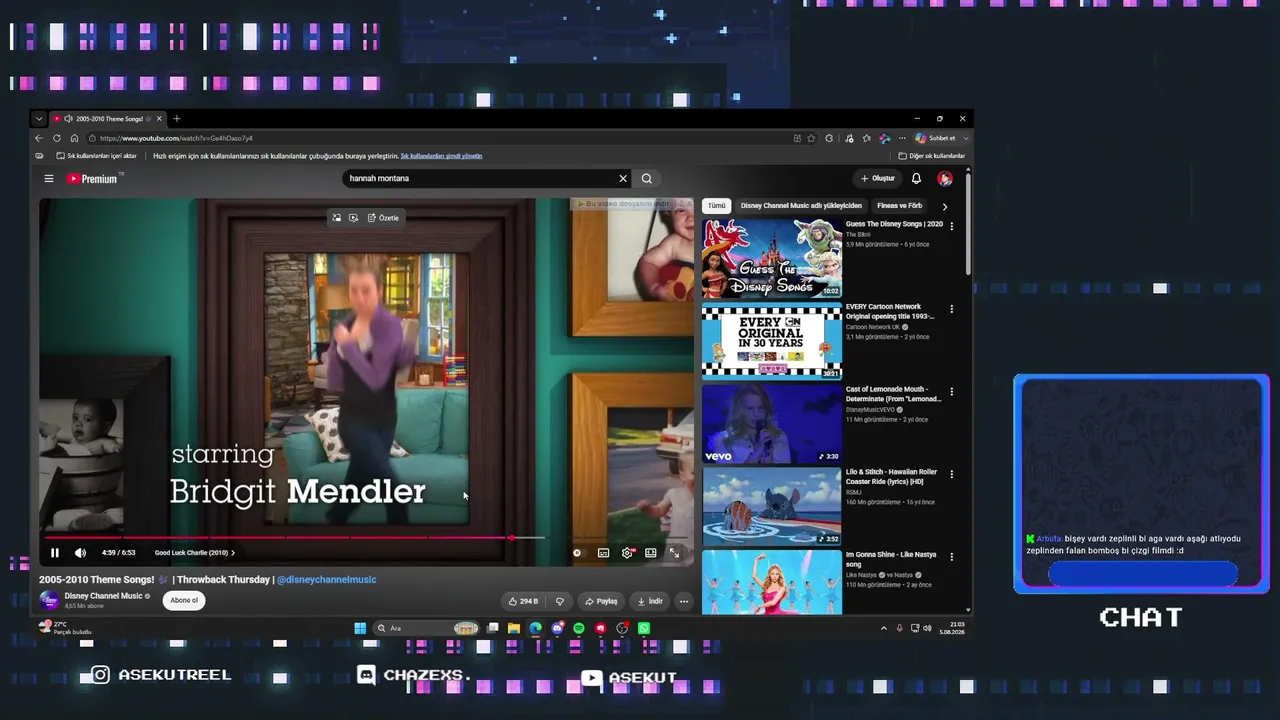The width and height of the screenshot is (1280, 720).
Task: Enter fullscreen on the video player
Action: (x=674, y=553)
